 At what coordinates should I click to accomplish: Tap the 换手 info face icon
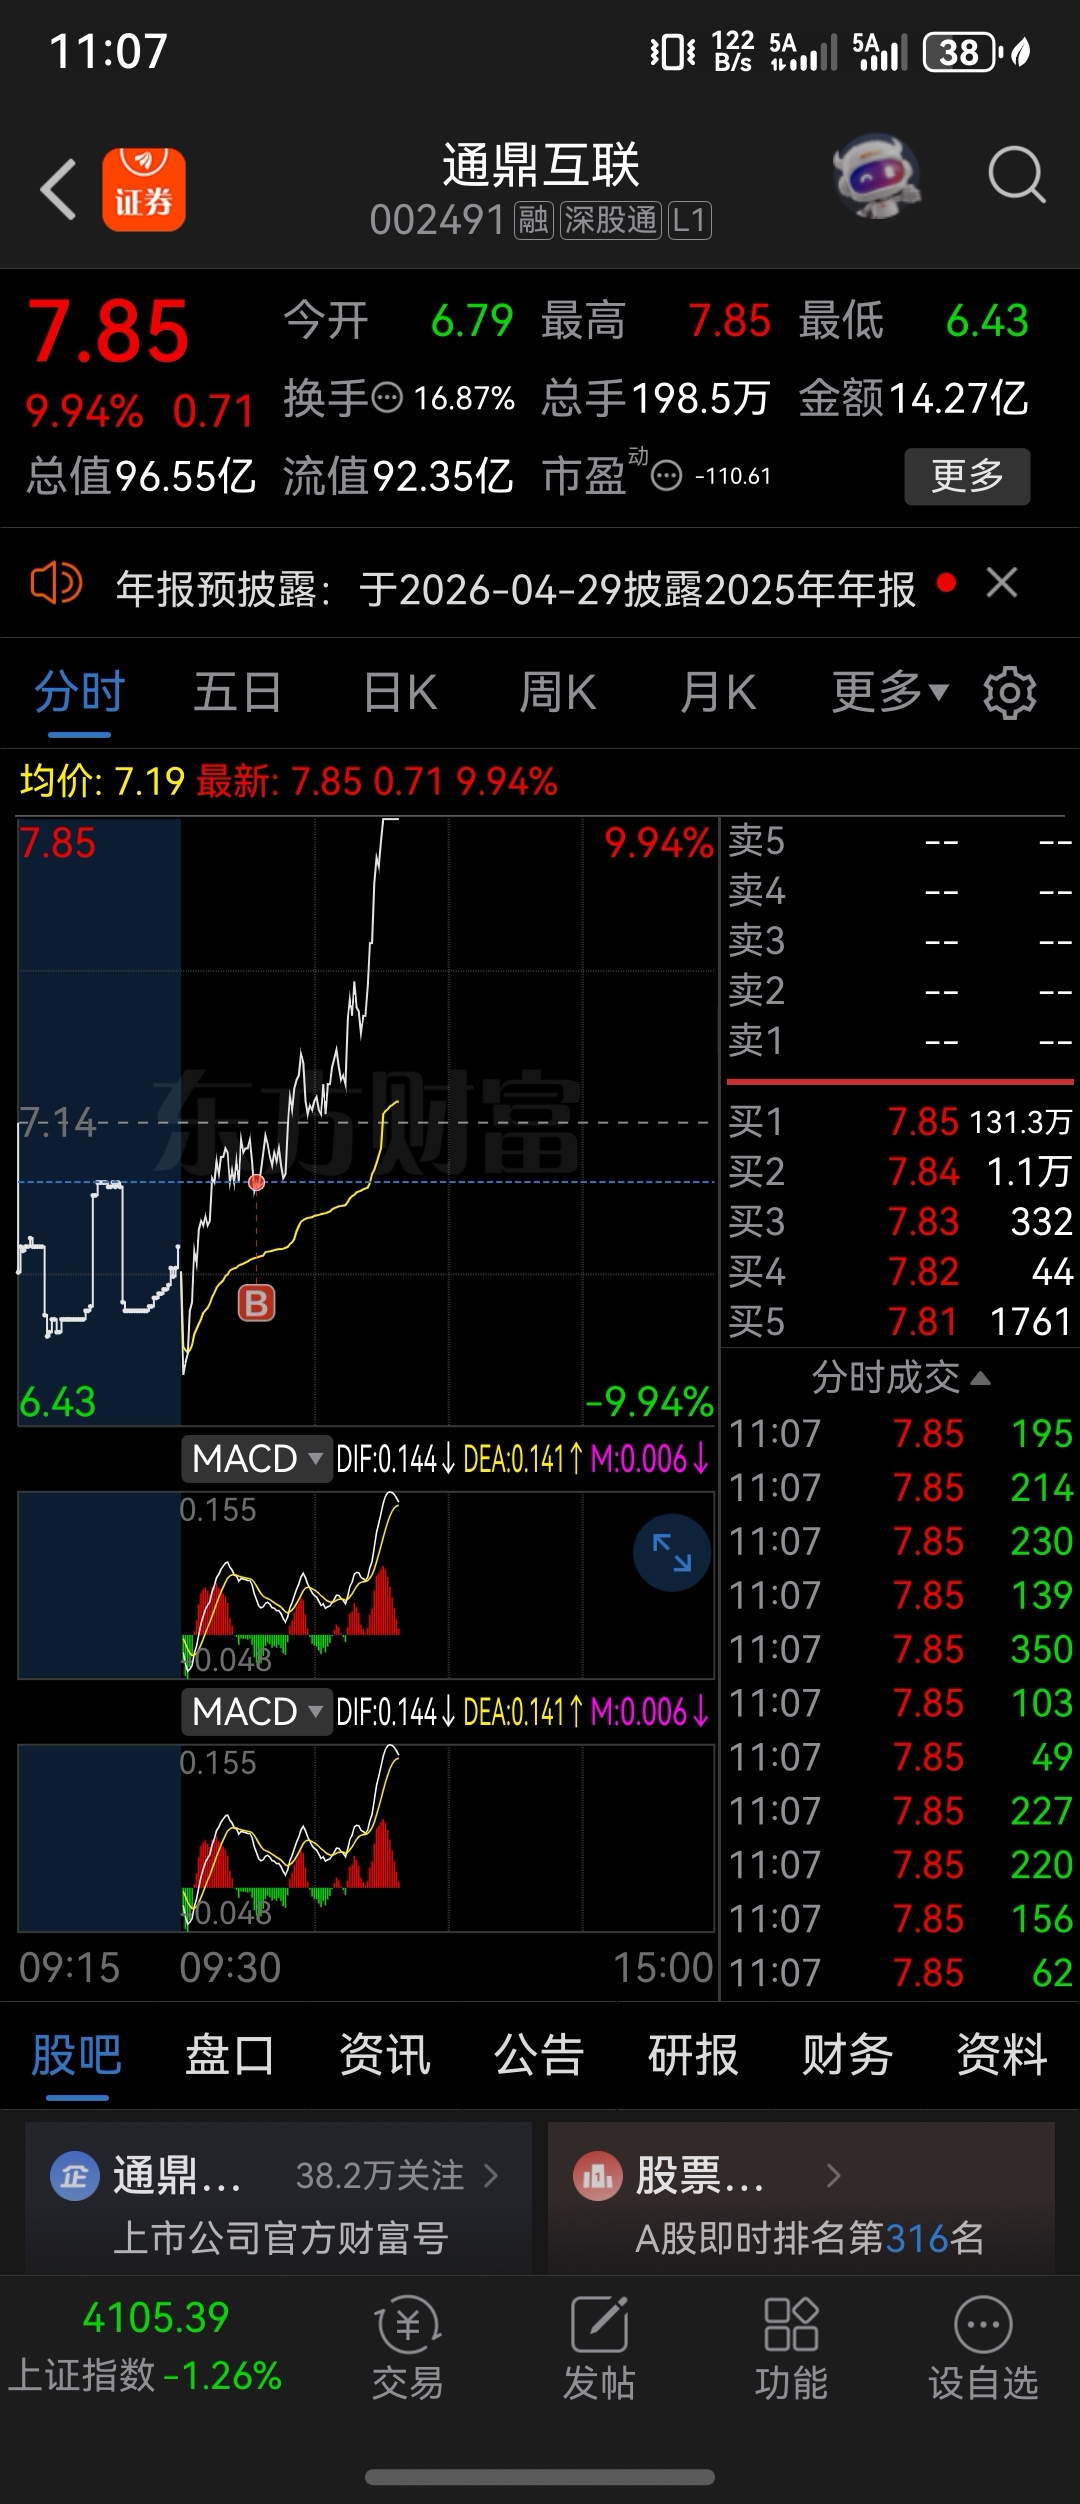(x=387, y=398)
